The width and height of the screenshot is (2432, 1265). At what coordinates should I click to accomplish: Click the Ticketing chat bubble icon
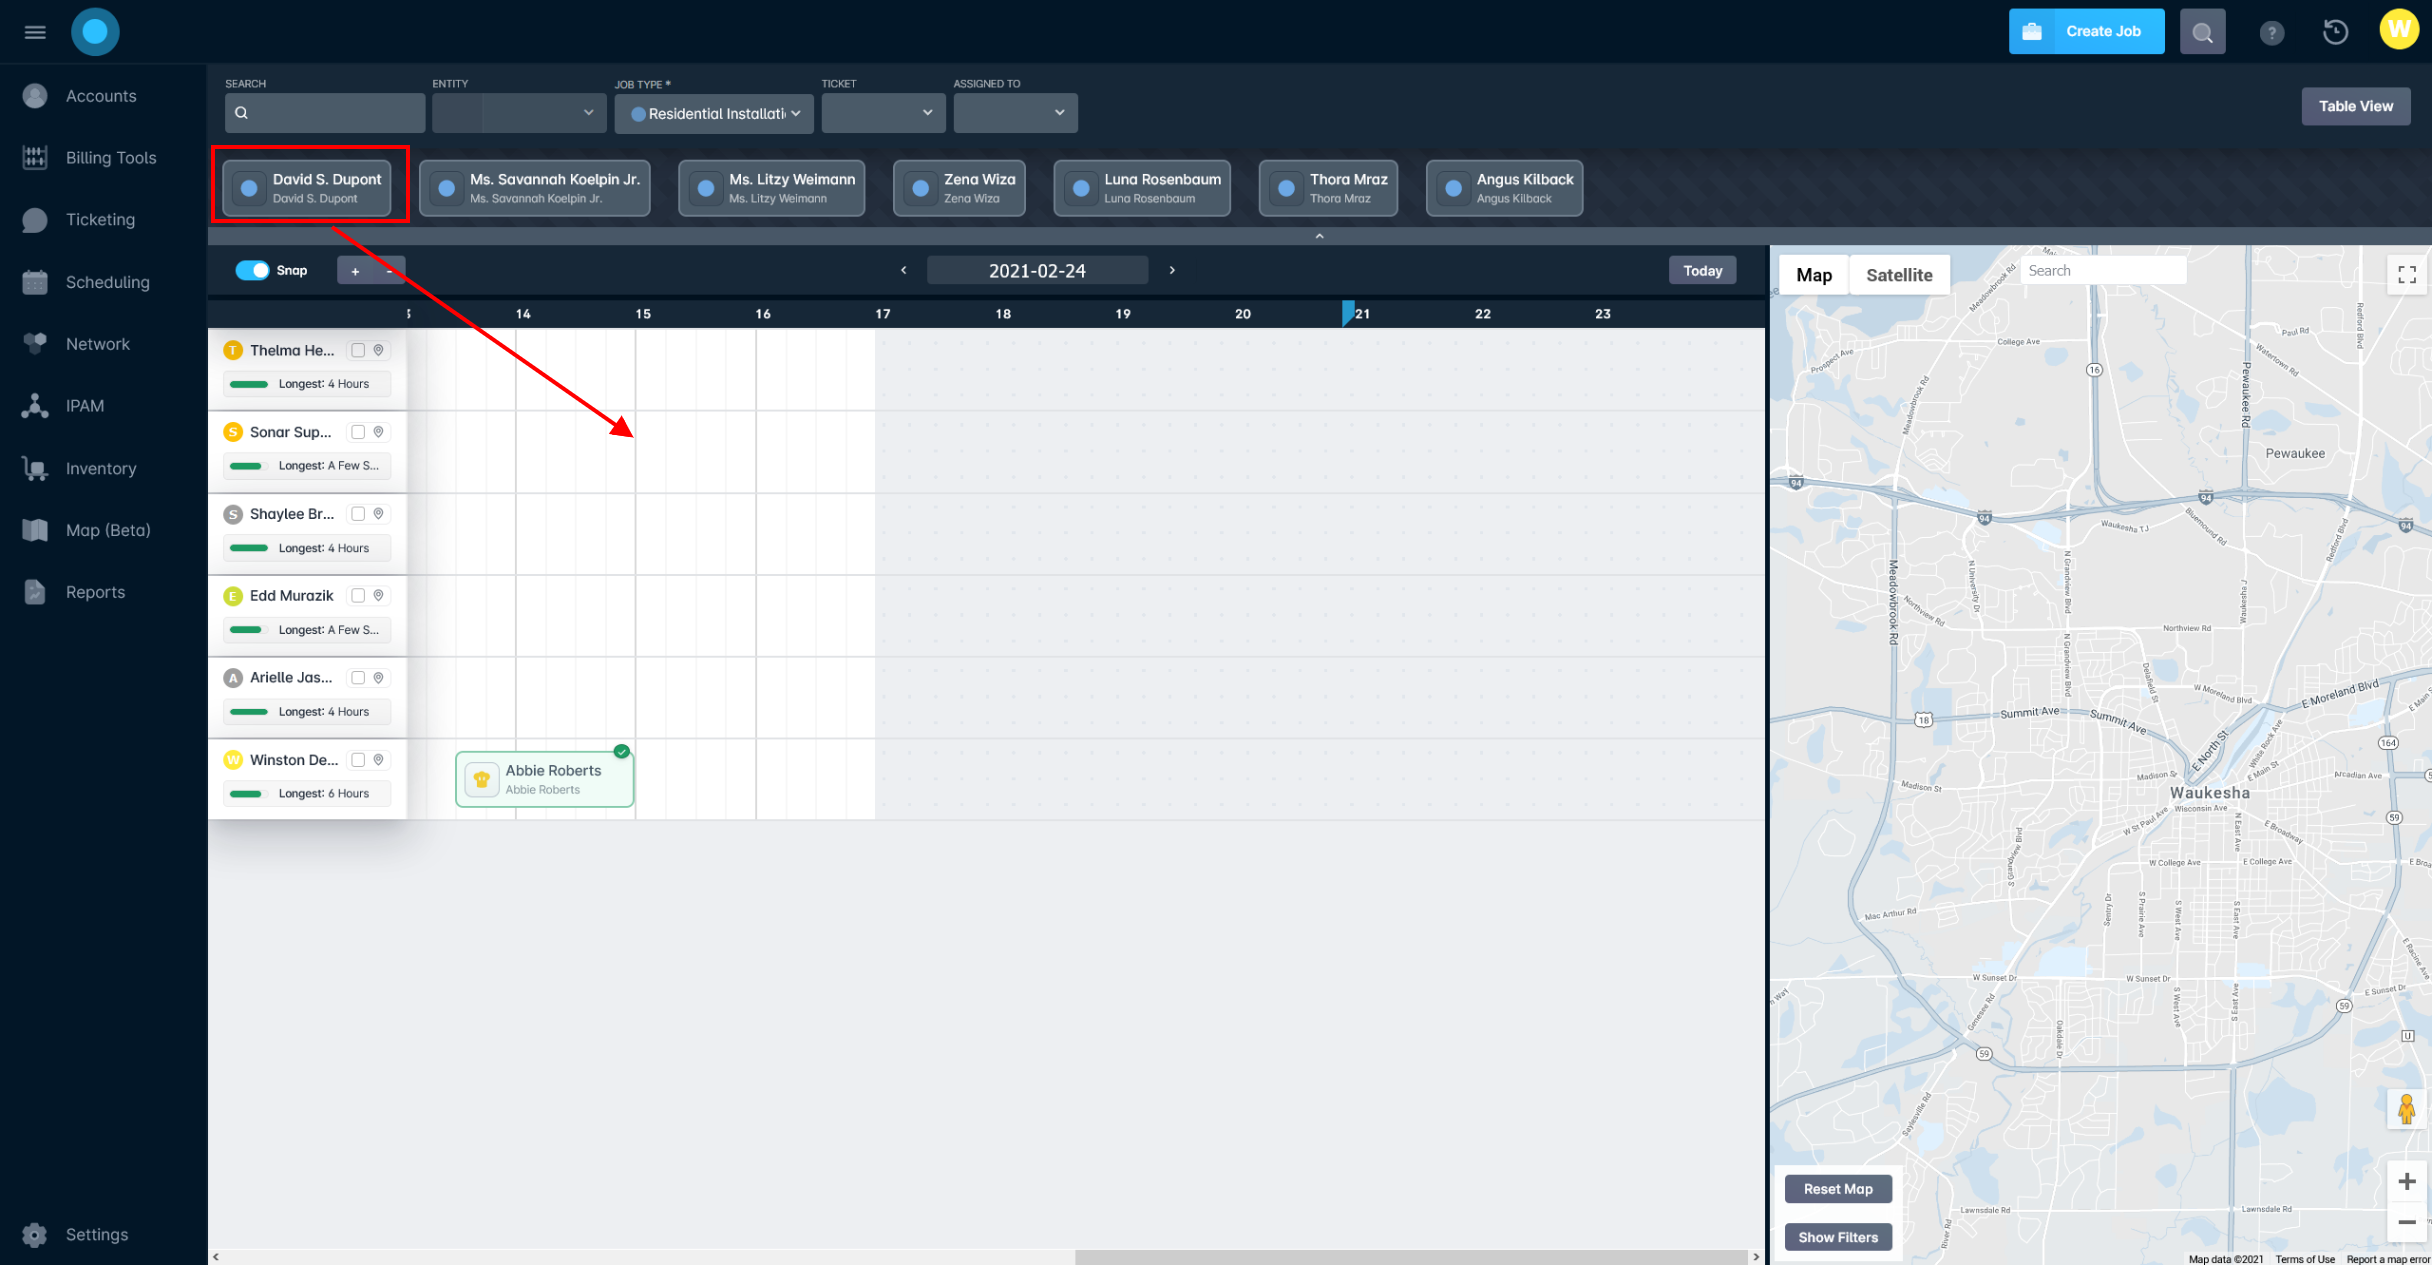click(35, 220)
